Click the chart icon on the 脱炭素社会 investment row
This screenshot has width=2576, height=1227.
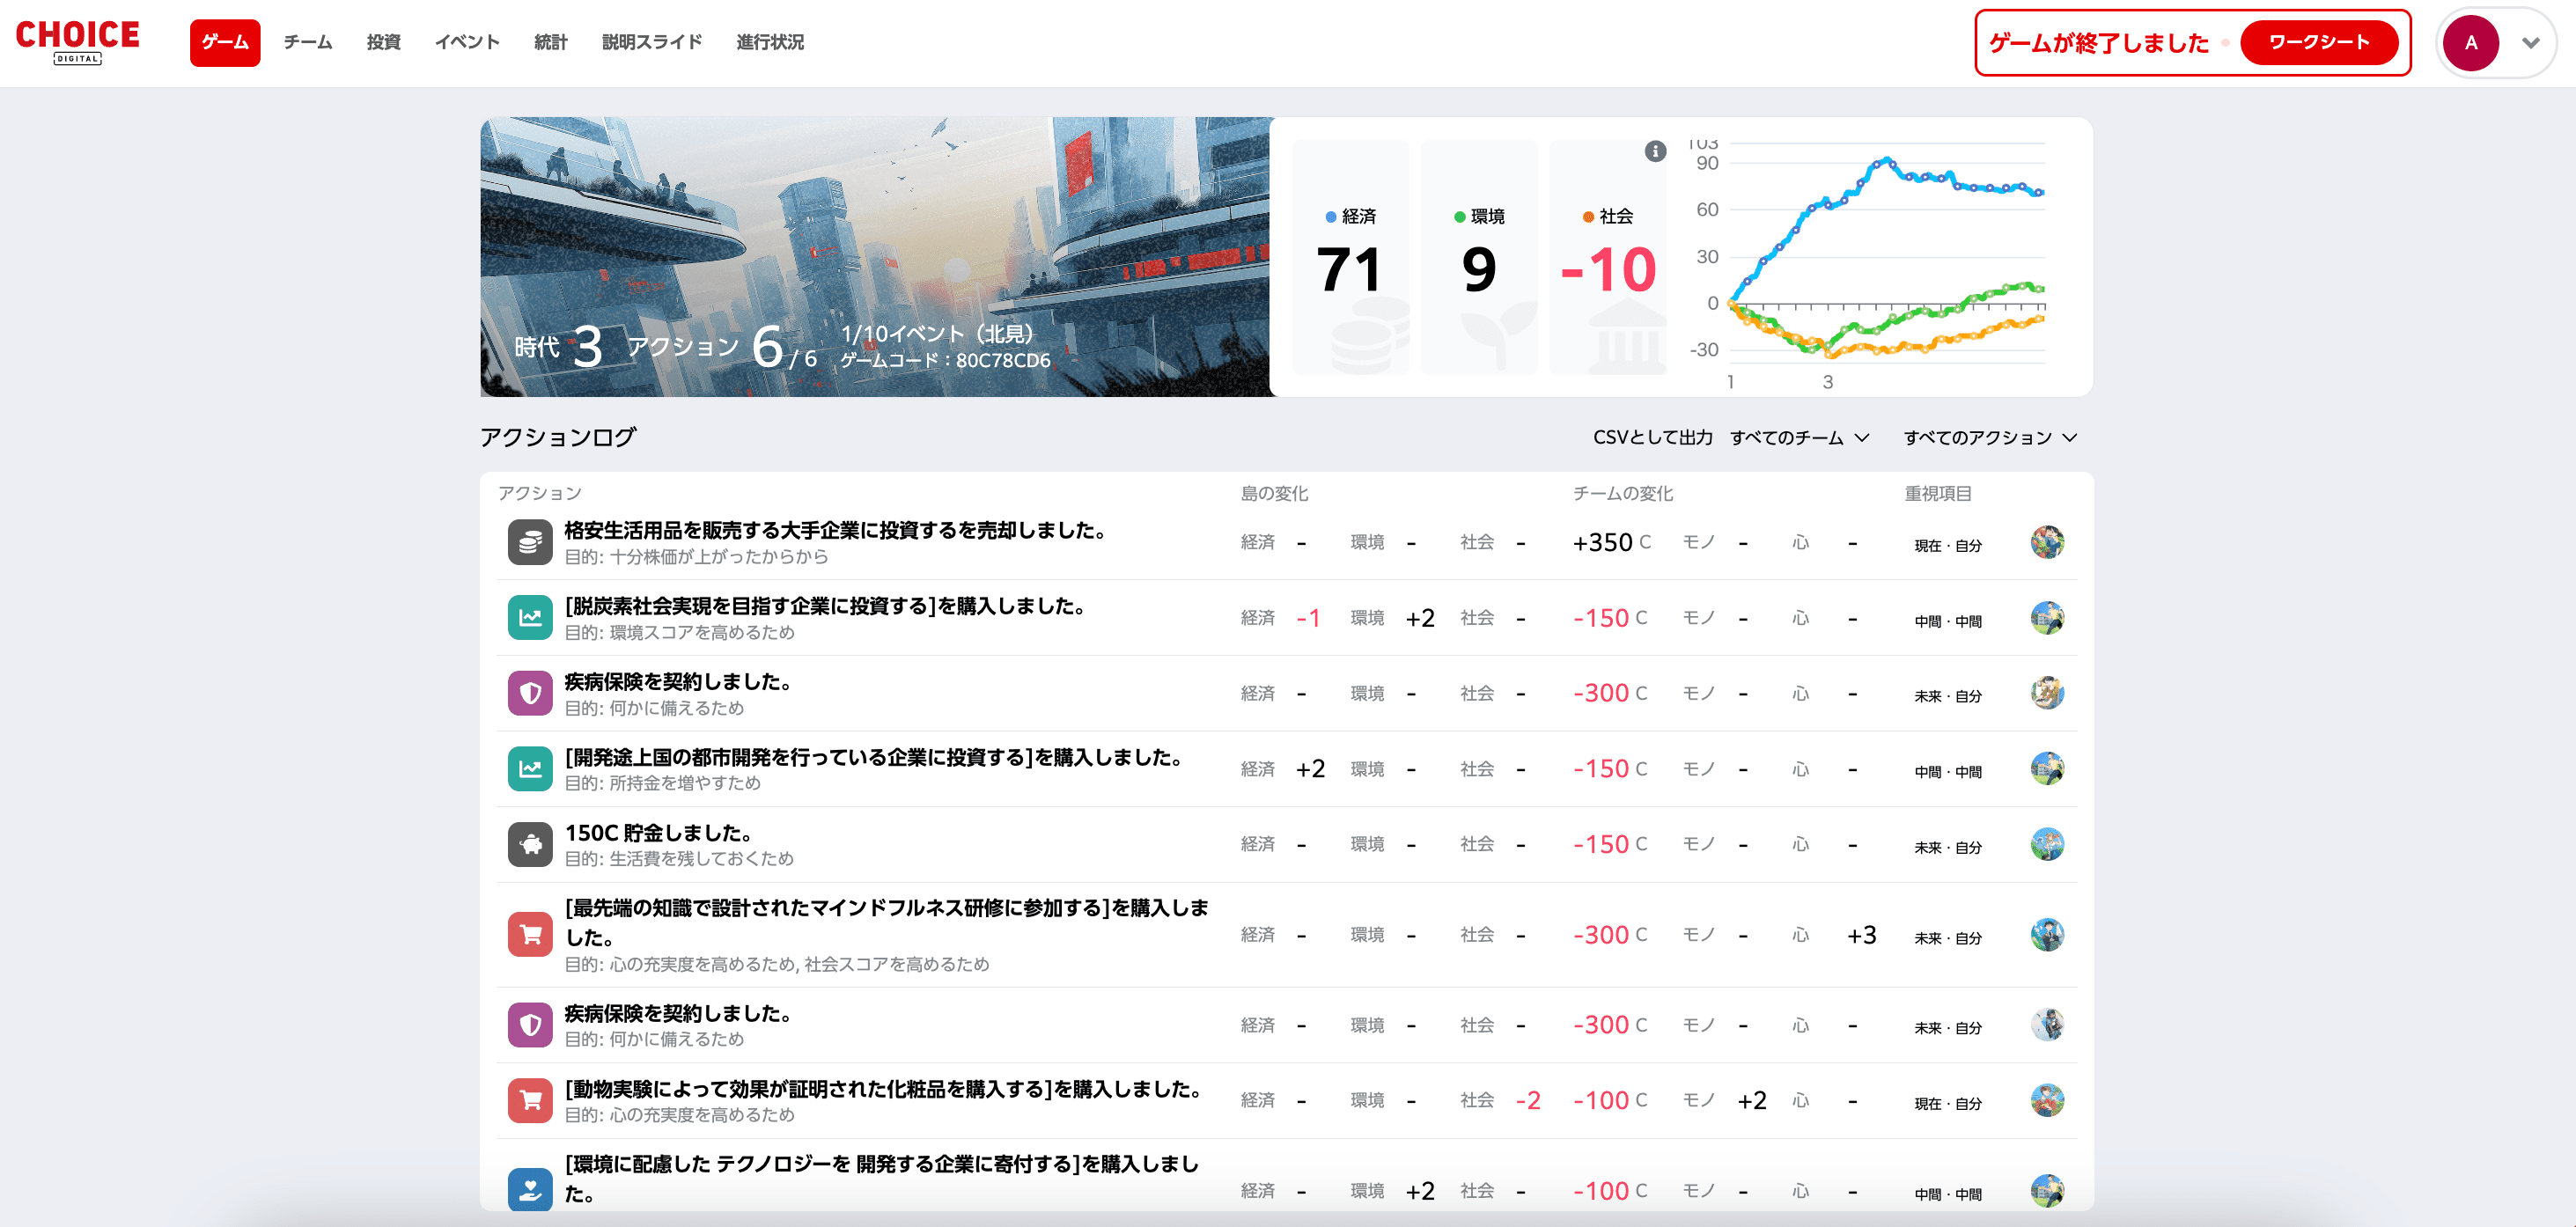(530, 618)
